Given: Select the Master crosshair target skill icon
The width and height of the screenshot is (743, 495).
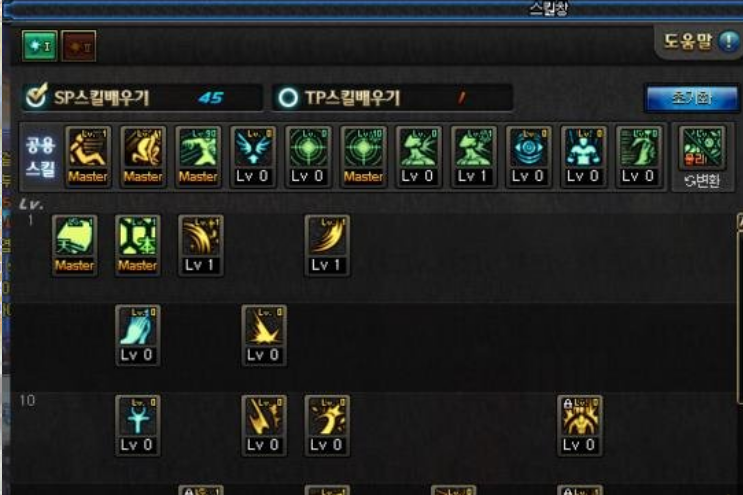Looking at the screenshot, I should click(363, 156).
